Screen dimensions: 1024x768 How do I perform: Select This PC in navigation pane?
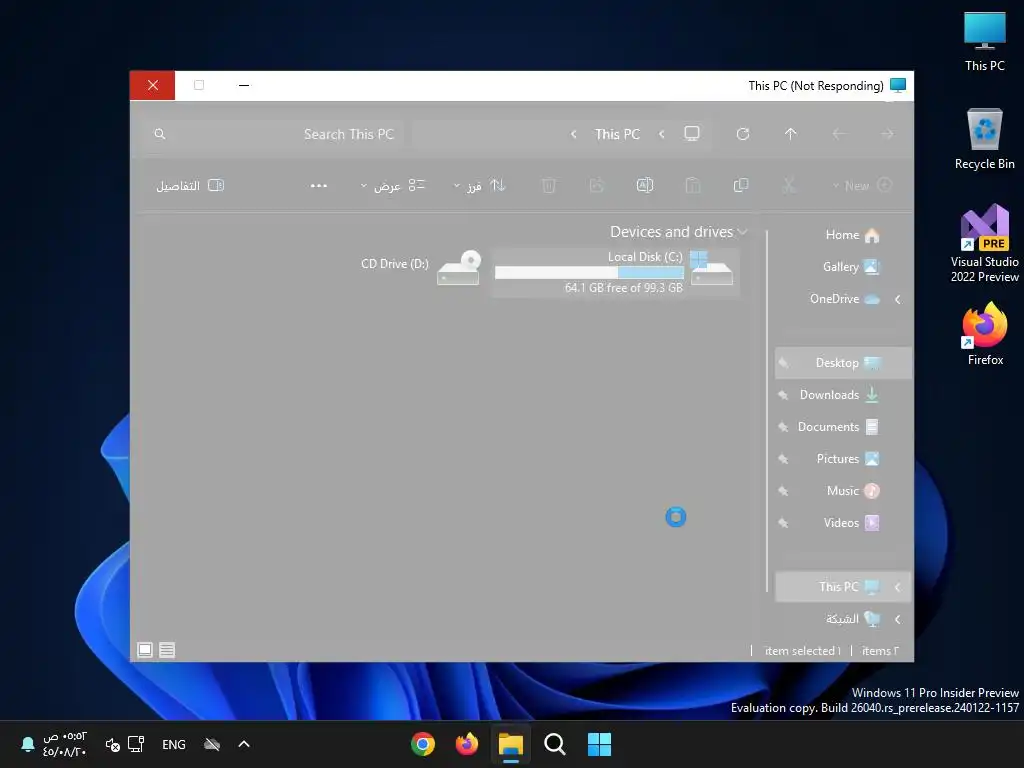coord(844,586)
